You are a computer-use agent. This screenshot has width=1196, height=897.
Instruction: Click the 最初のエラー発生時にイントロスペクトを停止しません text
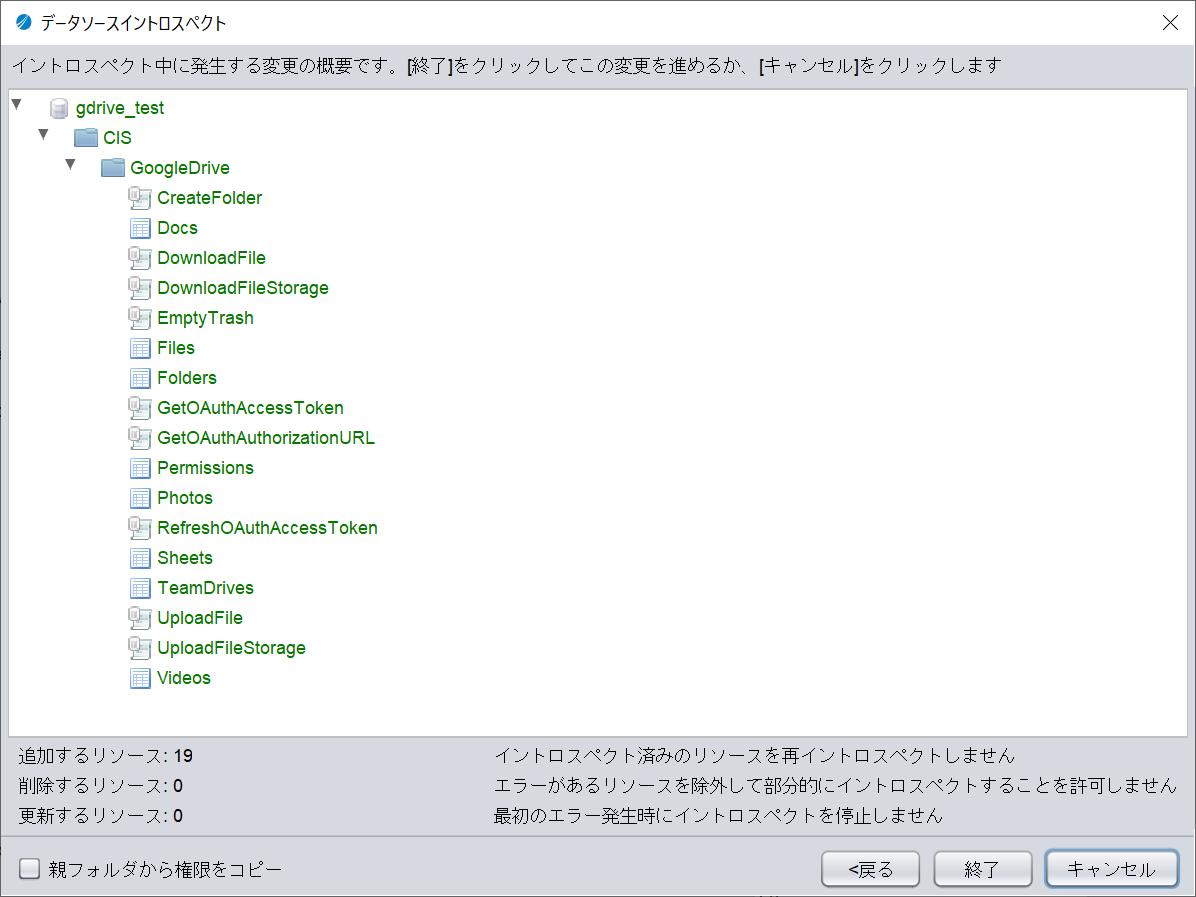[719, 816]
